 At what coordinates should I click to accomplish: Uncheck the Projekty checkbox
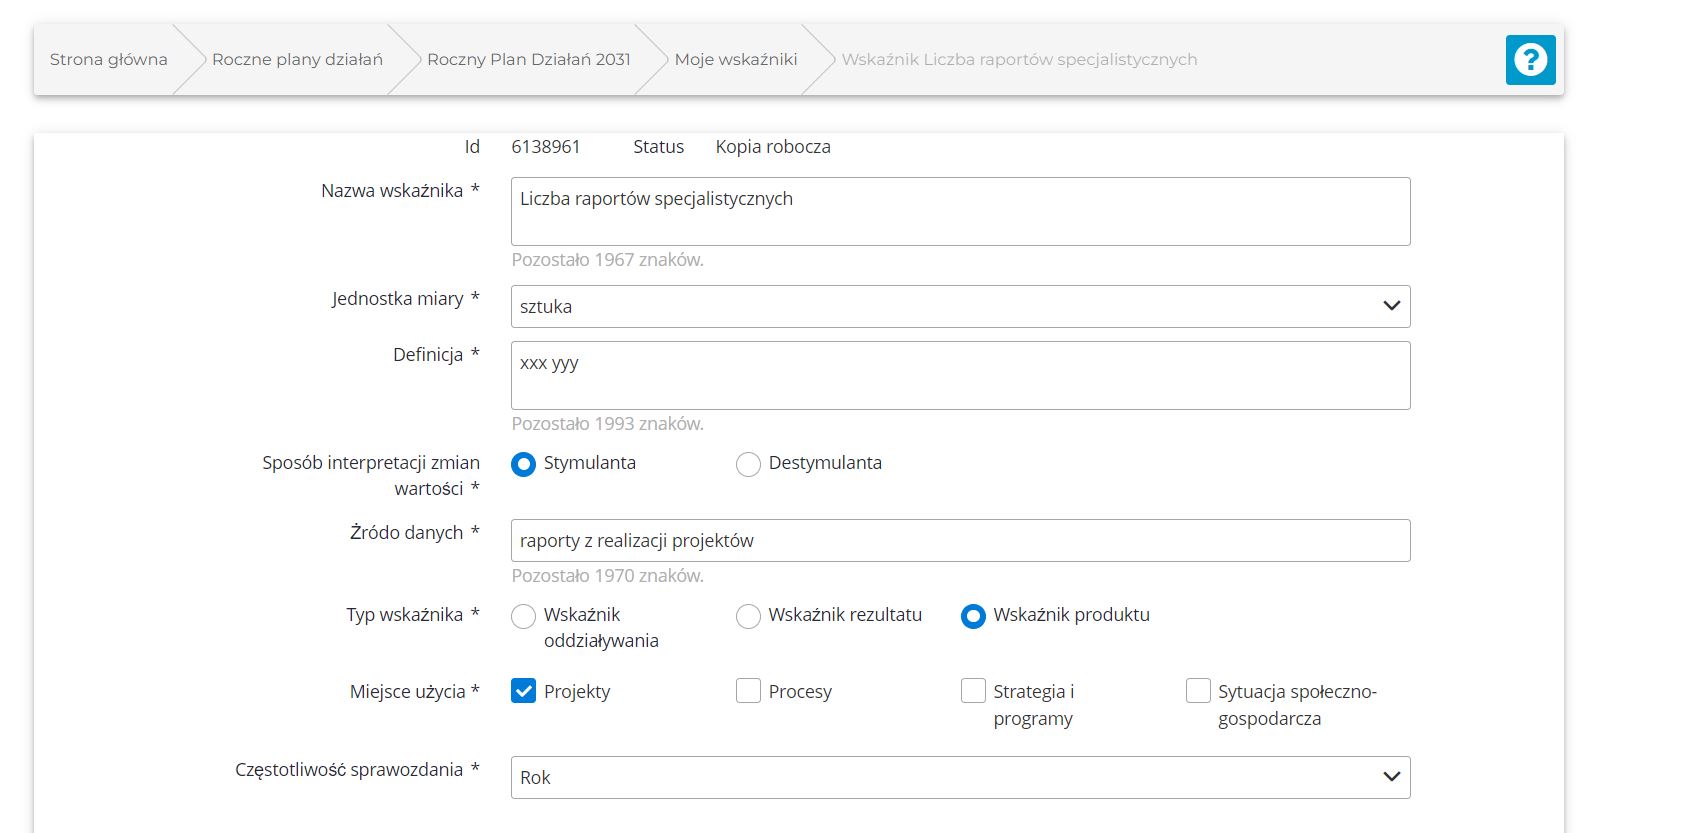coord(523,691)
